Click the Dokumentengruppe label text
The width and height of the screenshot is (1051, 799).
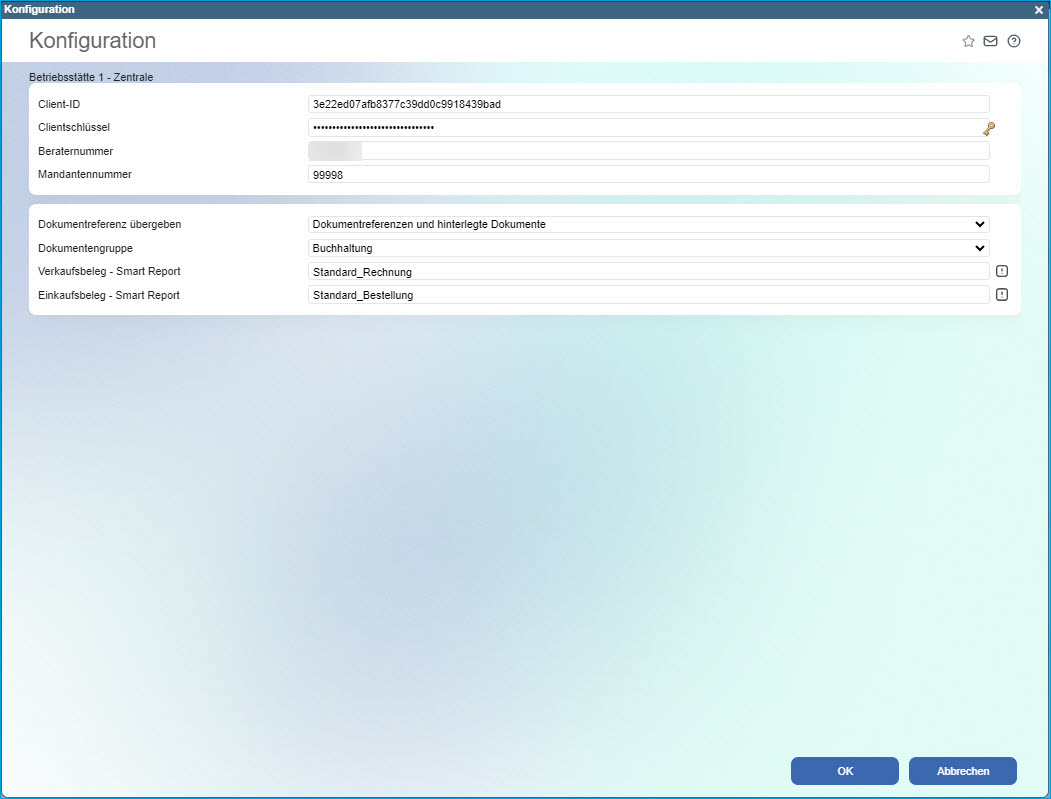pyautogui.click(x=85, y=248)
